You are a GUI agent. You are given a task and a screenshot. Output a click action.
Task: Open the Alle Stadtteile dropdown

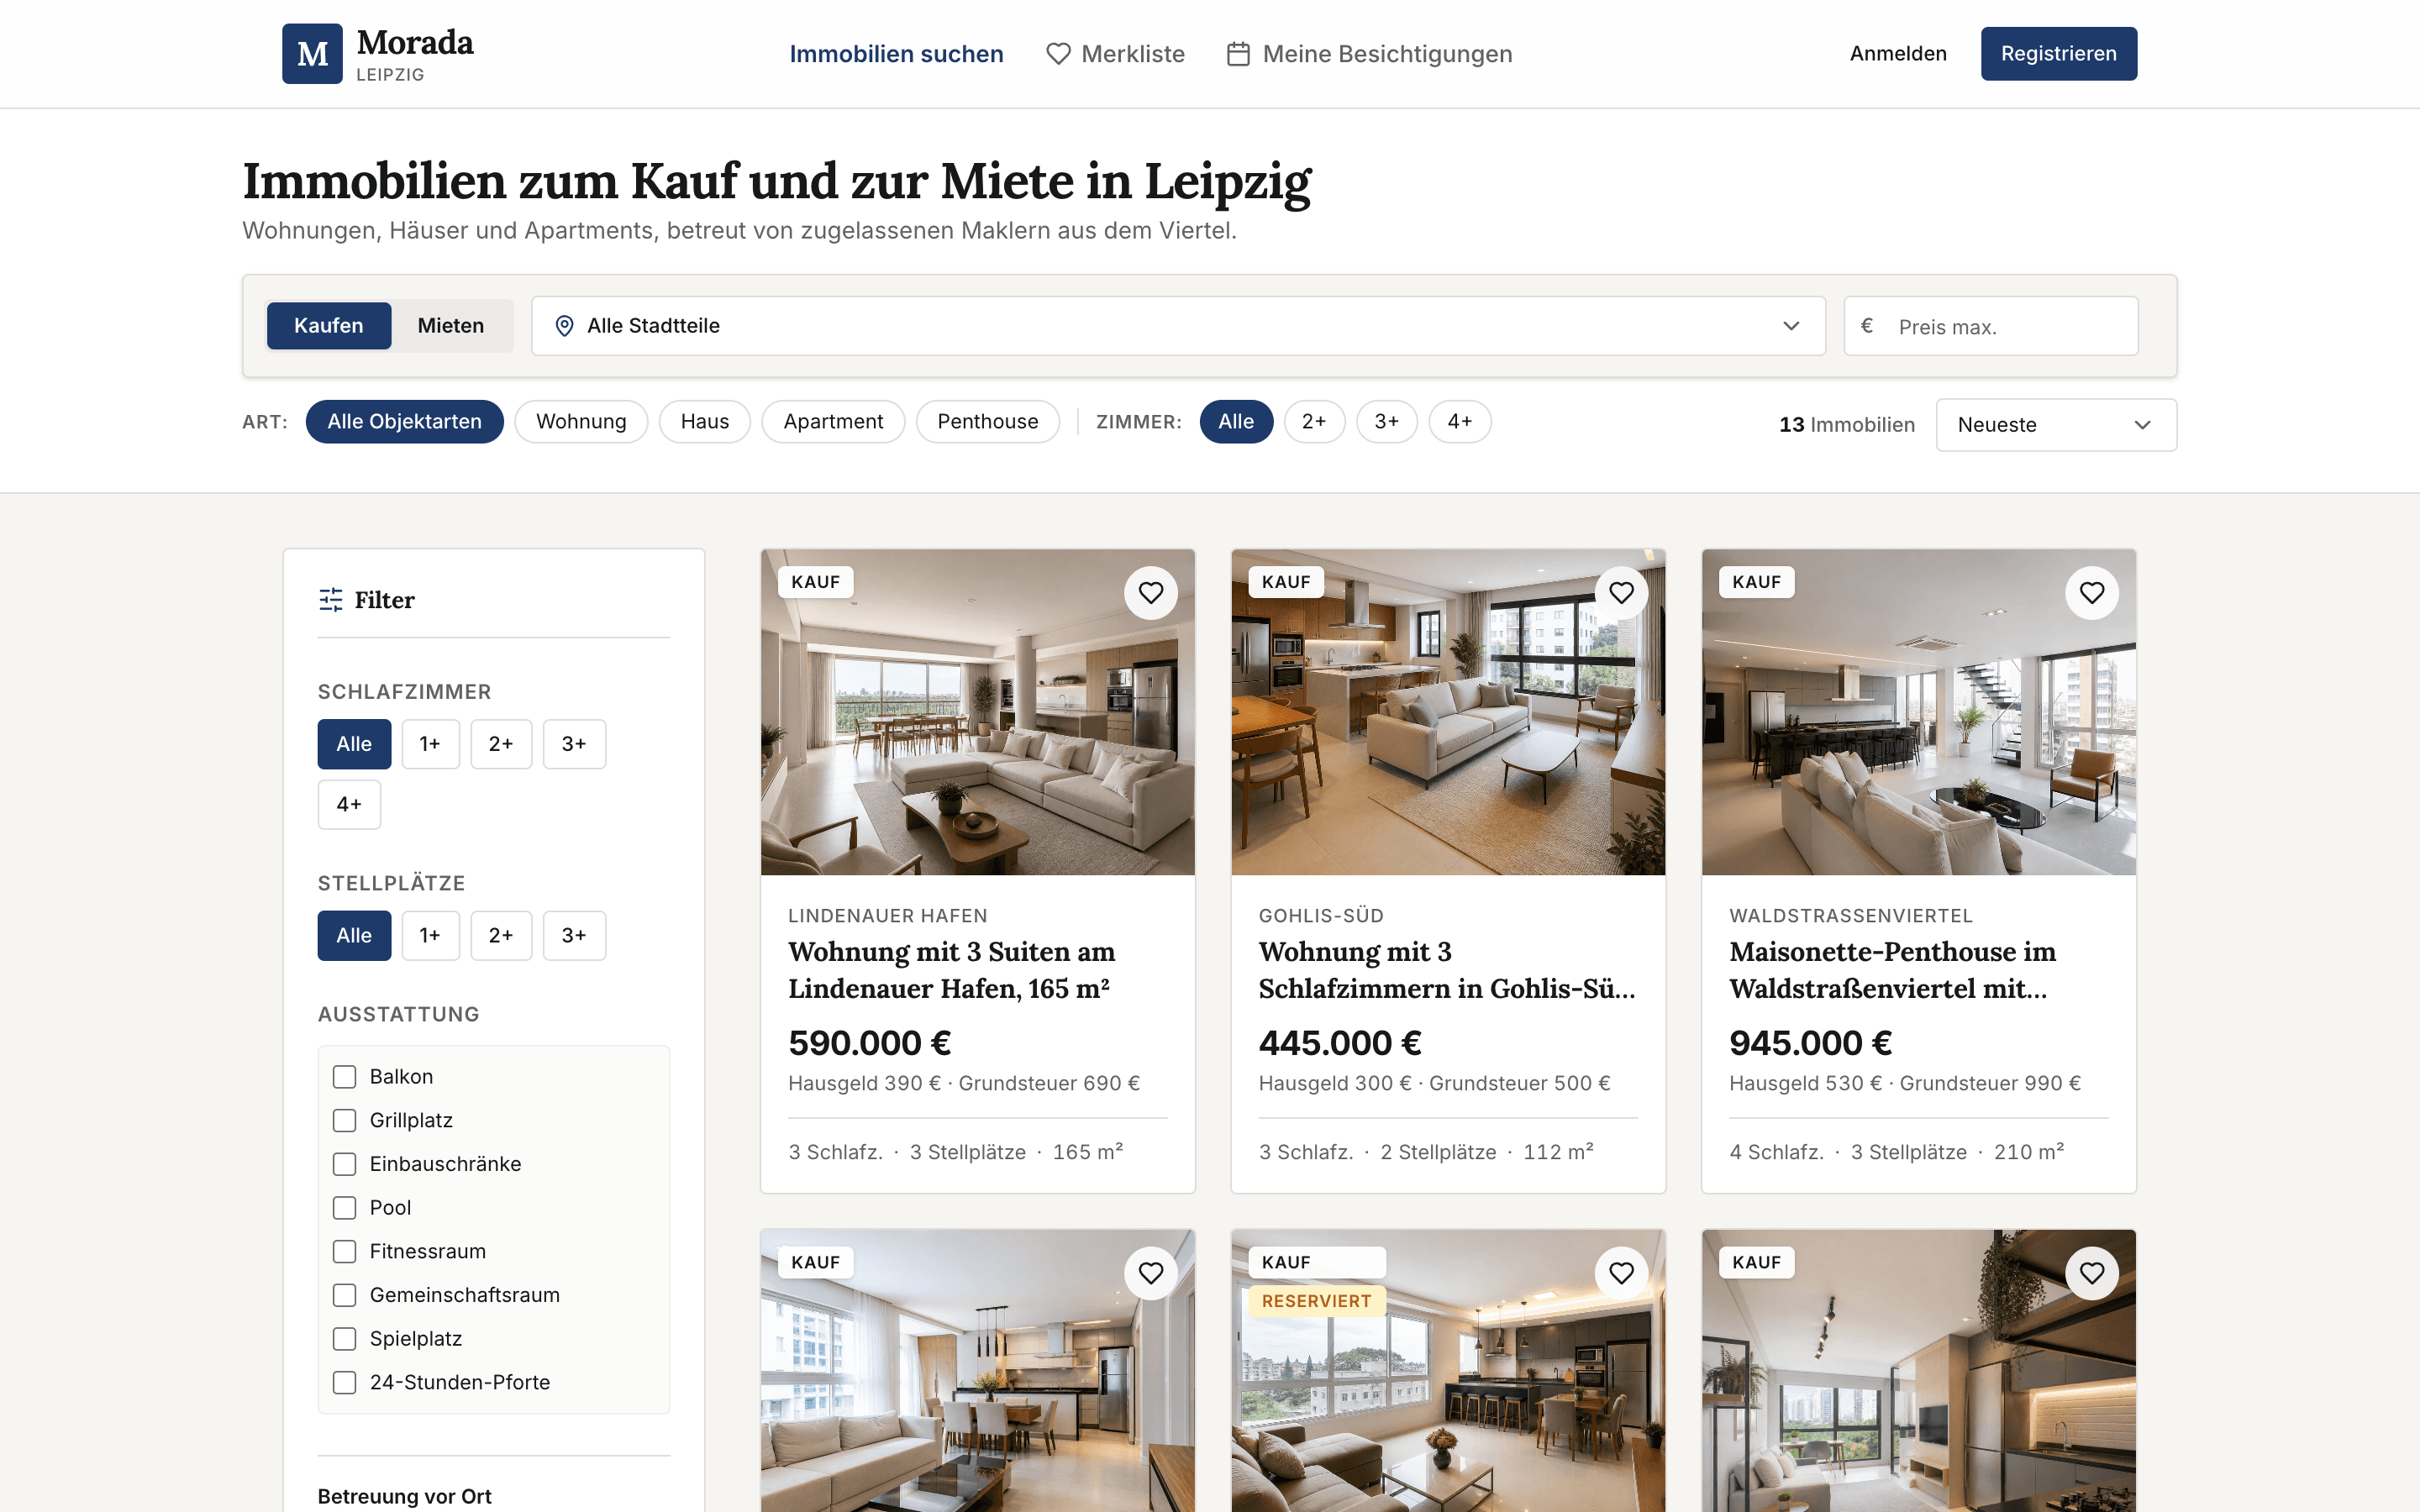click(x=1178, y=326)
